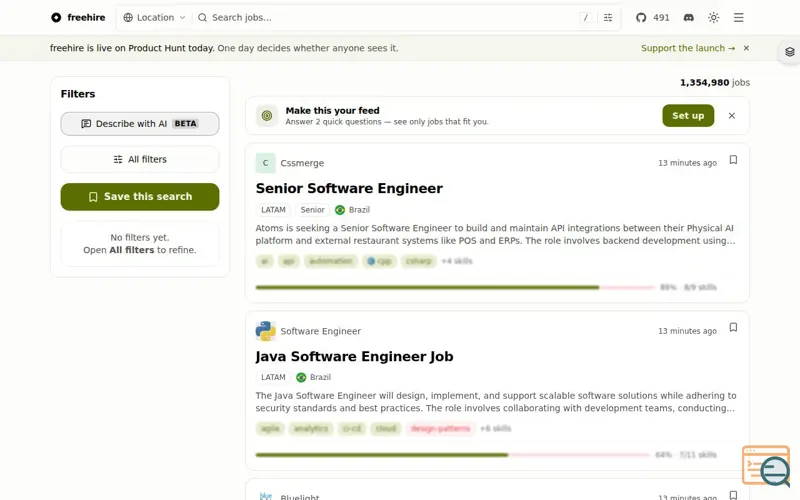
Task: Open All filters button
Action: coord(140,159)
